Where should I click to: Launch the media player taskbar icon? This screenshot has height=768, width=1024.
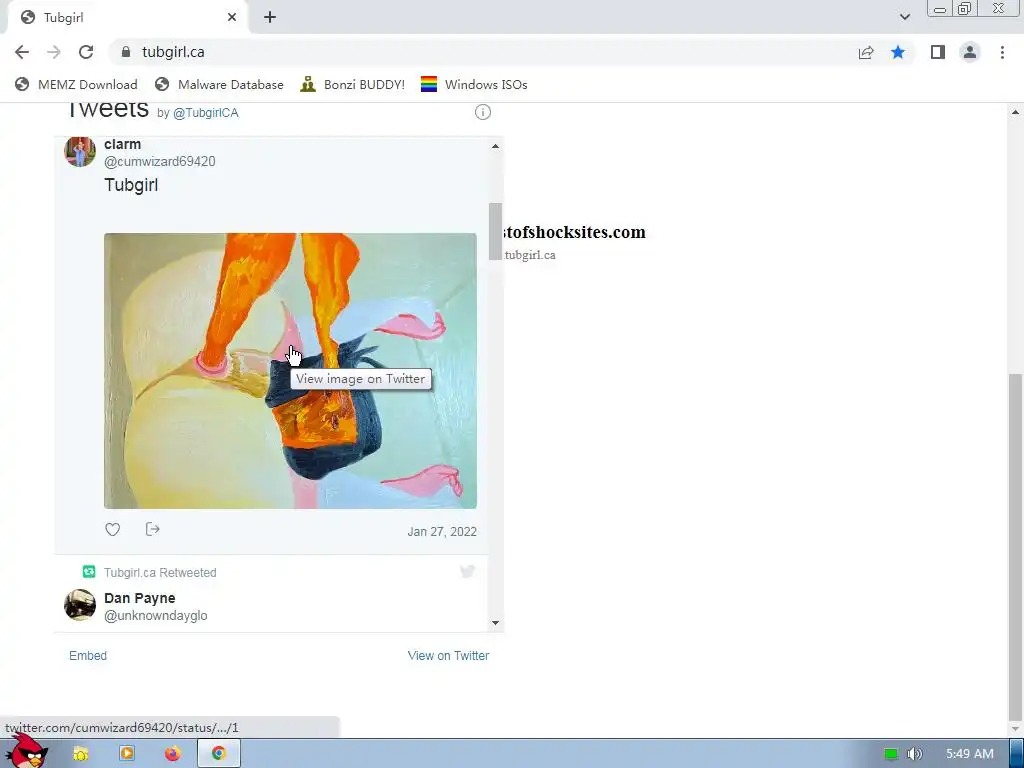tap(127, 754)
